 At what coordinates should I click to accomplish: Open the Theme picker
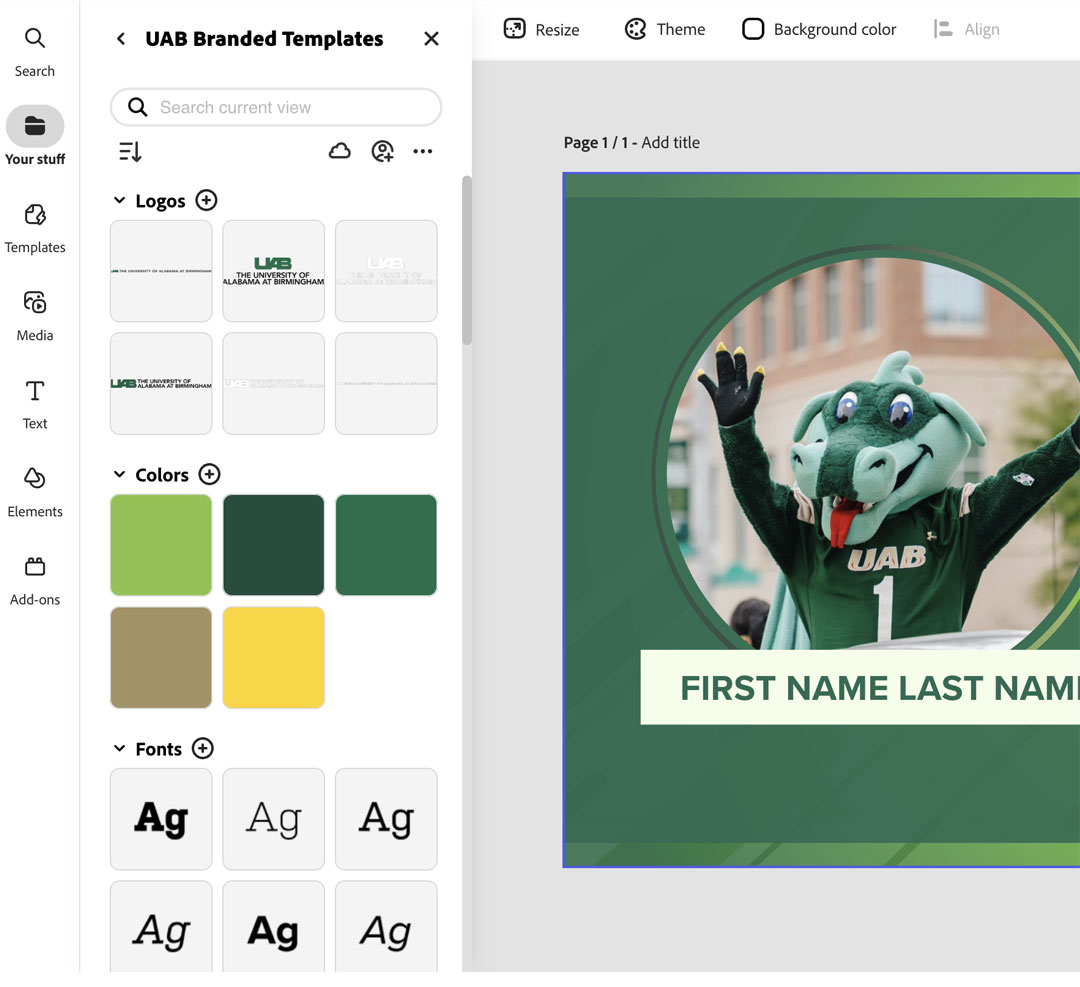[665, 29]
